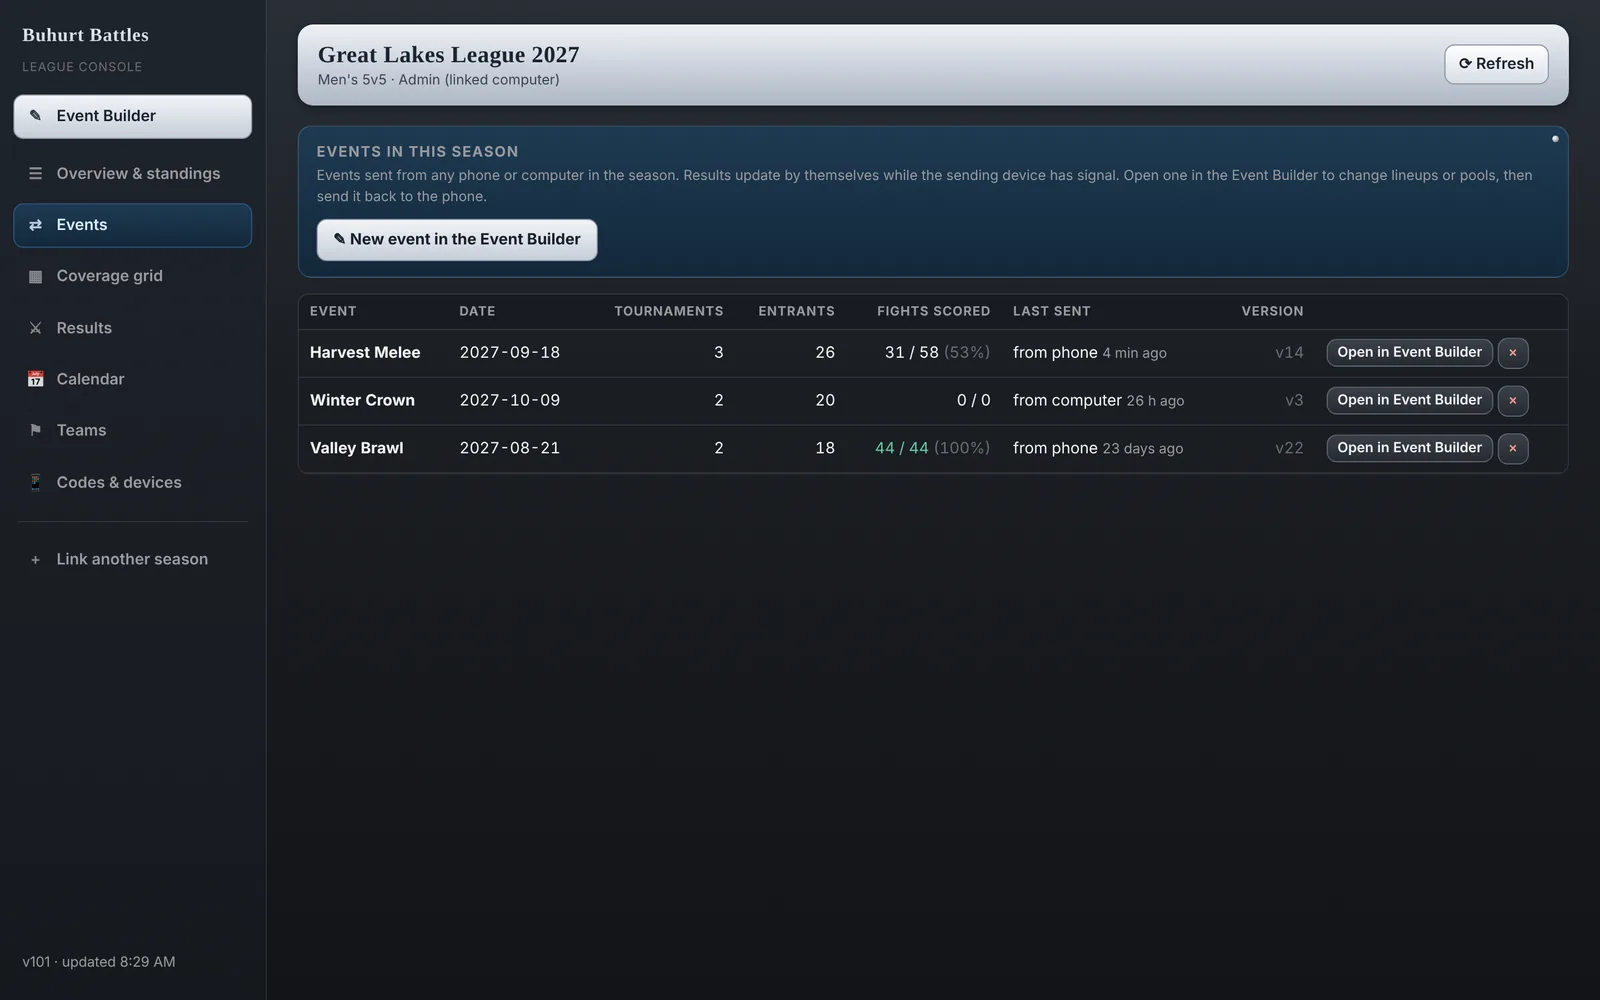Click the list icon for Overview & standings
Screen dimensions: 1600x1000
click(36, 174)
